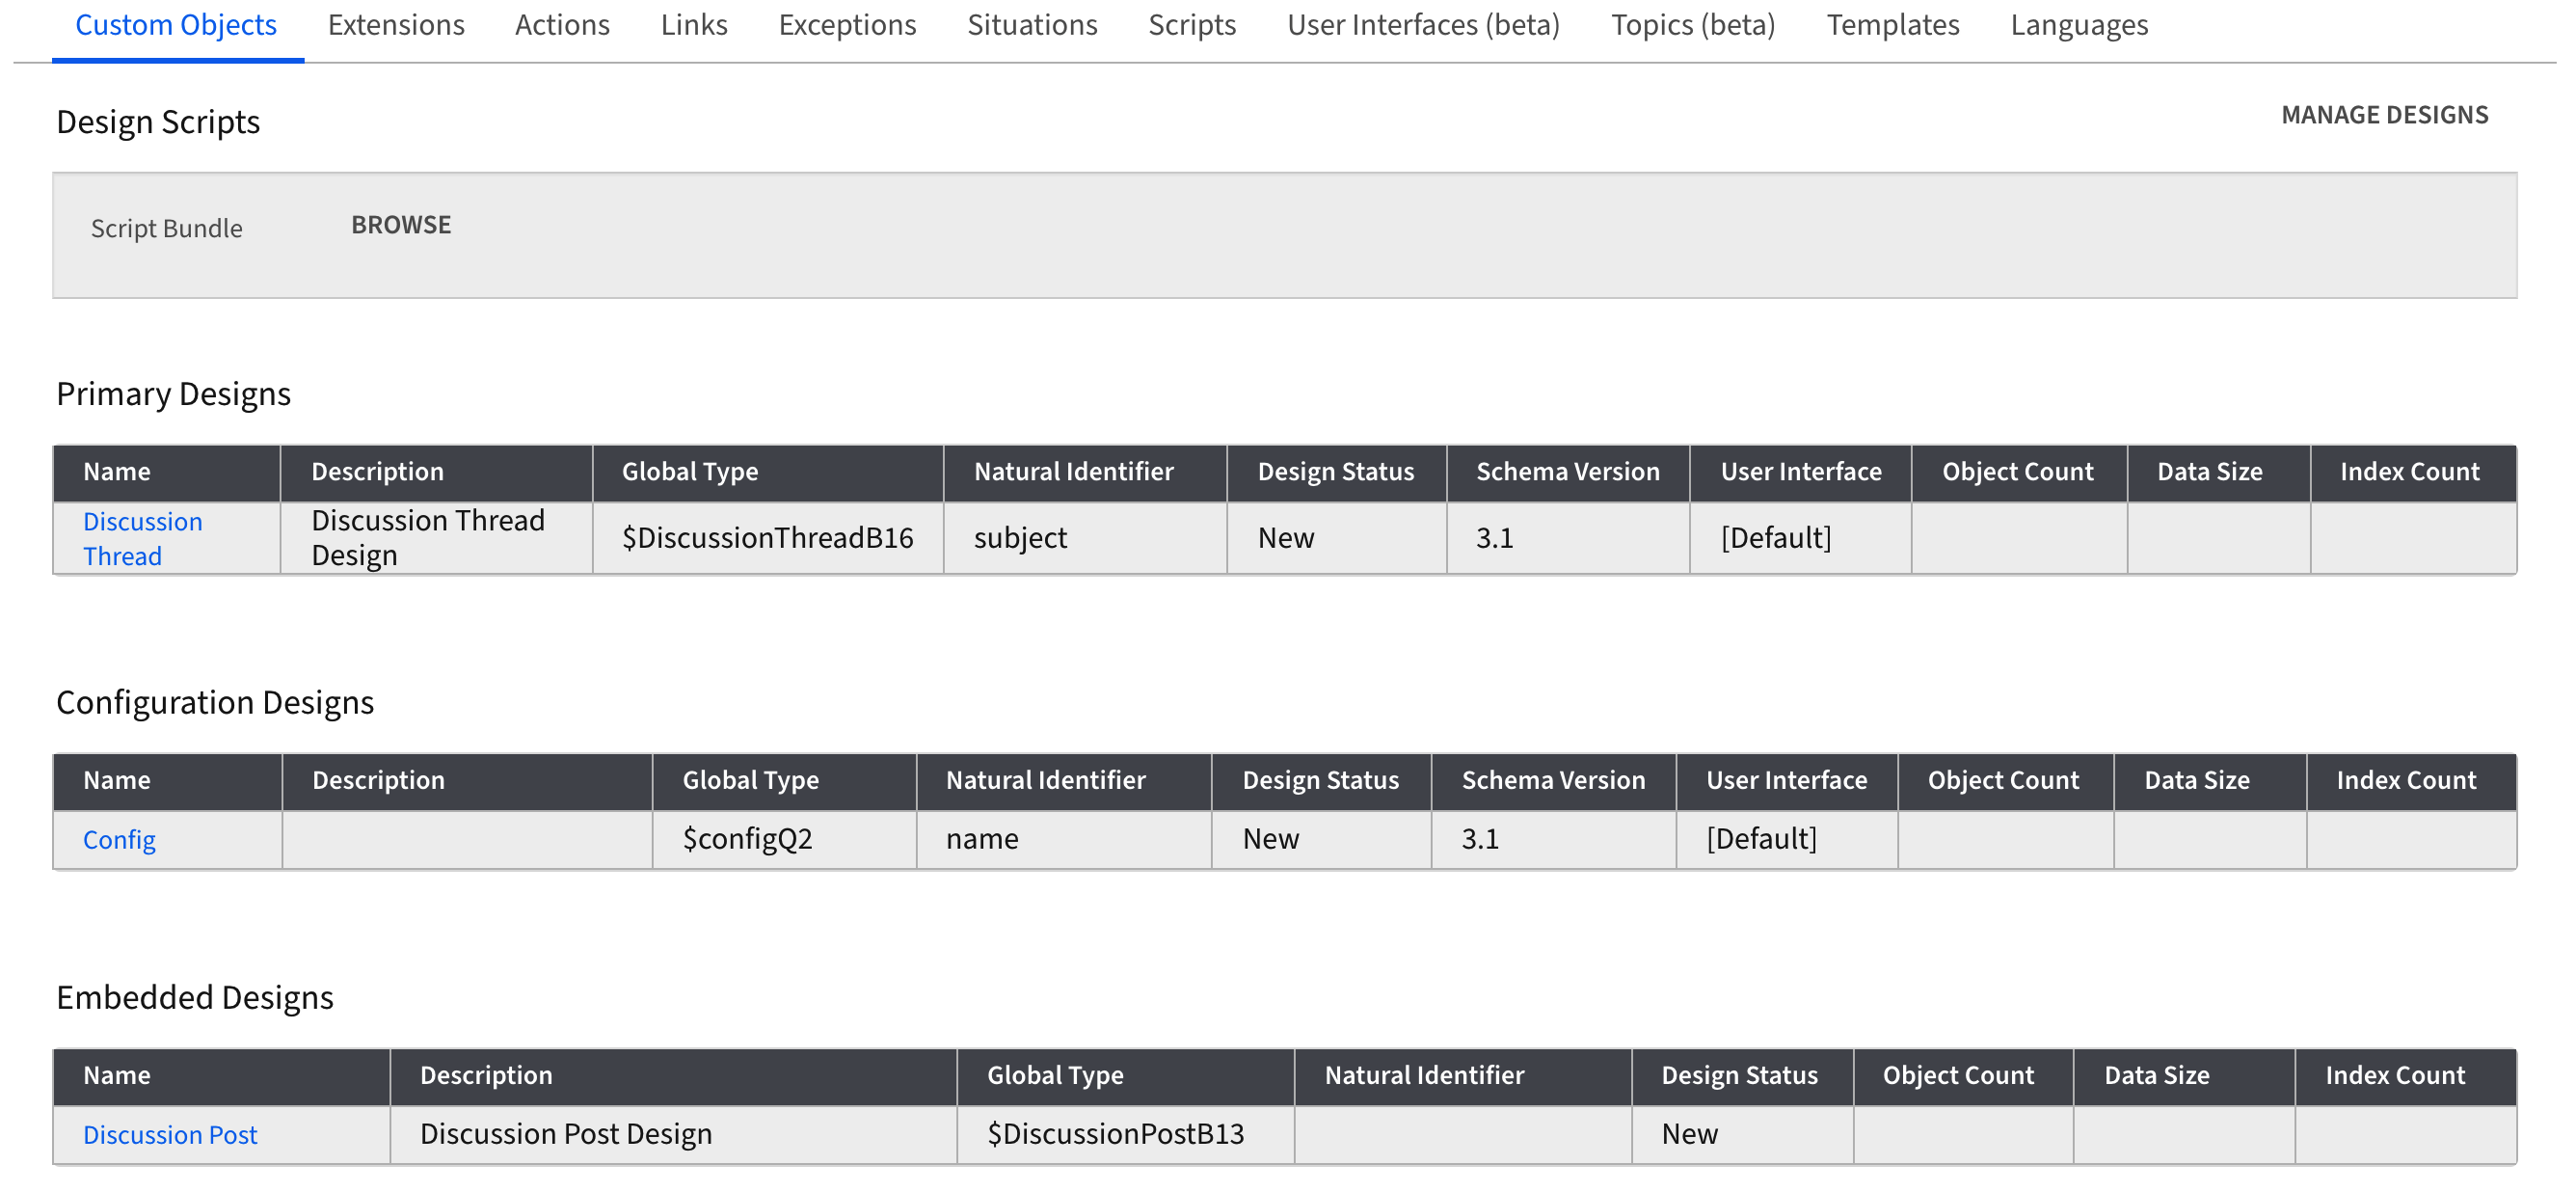The height and width of the screenshot is (1192, 2576).
Task: Select the Links tab
Action: pyautogui.click(x=694, y=25)
